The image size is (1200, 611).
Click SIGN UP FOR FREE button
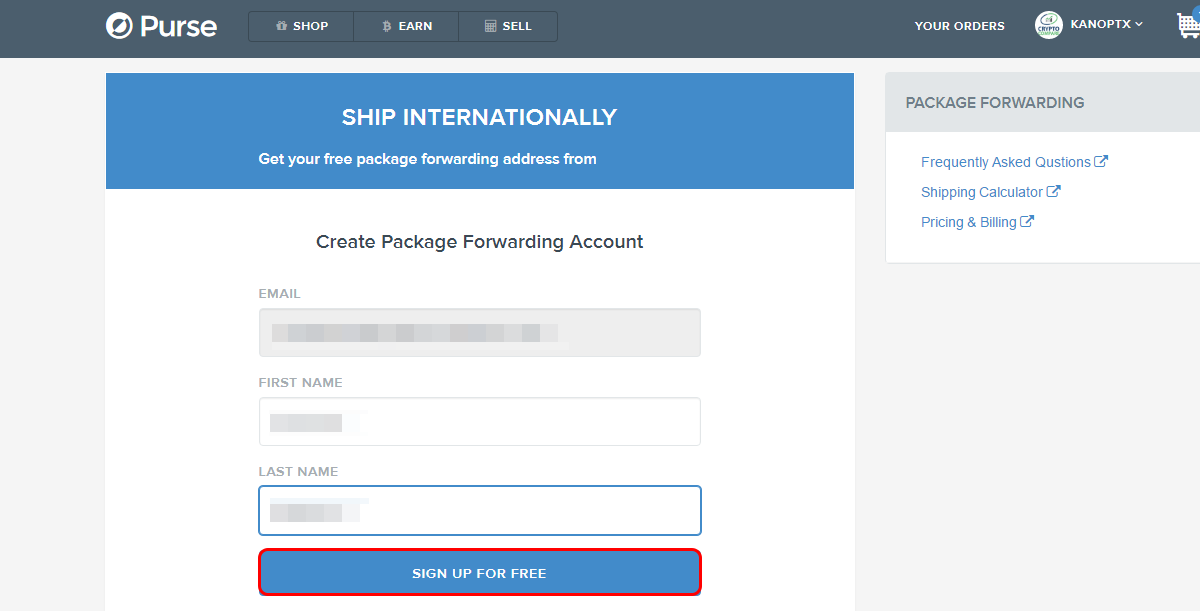click(x=480, y=573)
